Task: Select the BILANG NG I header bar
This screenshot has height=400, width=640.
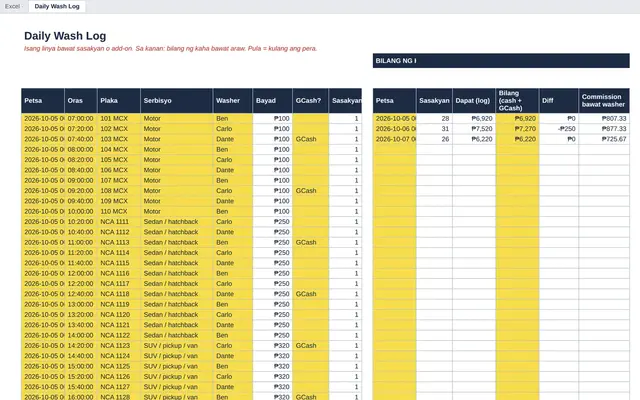Action: [501, 61]
